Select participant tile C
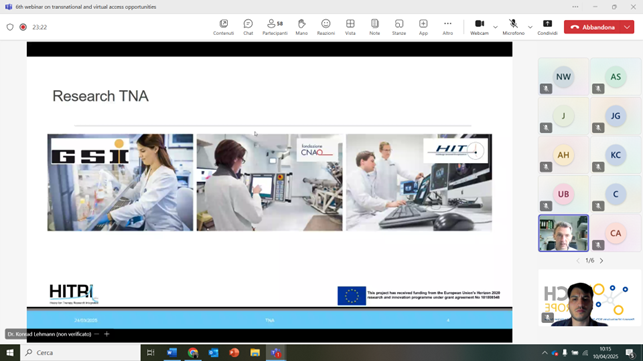The image size is (643, 361). 616,194
